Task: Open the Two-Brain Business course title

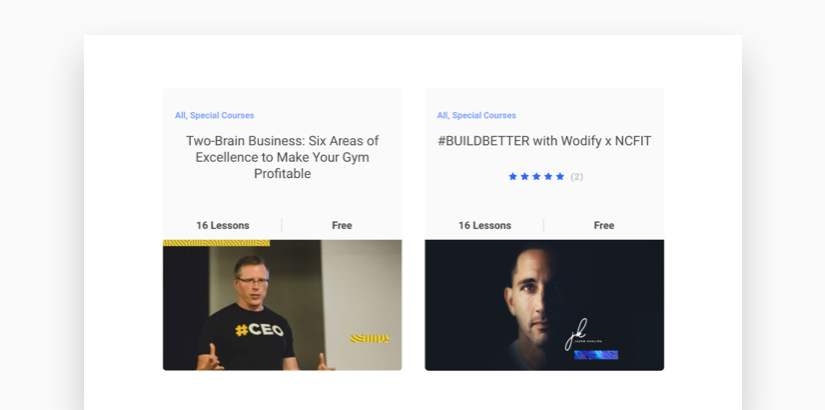Action: point(282,157)
